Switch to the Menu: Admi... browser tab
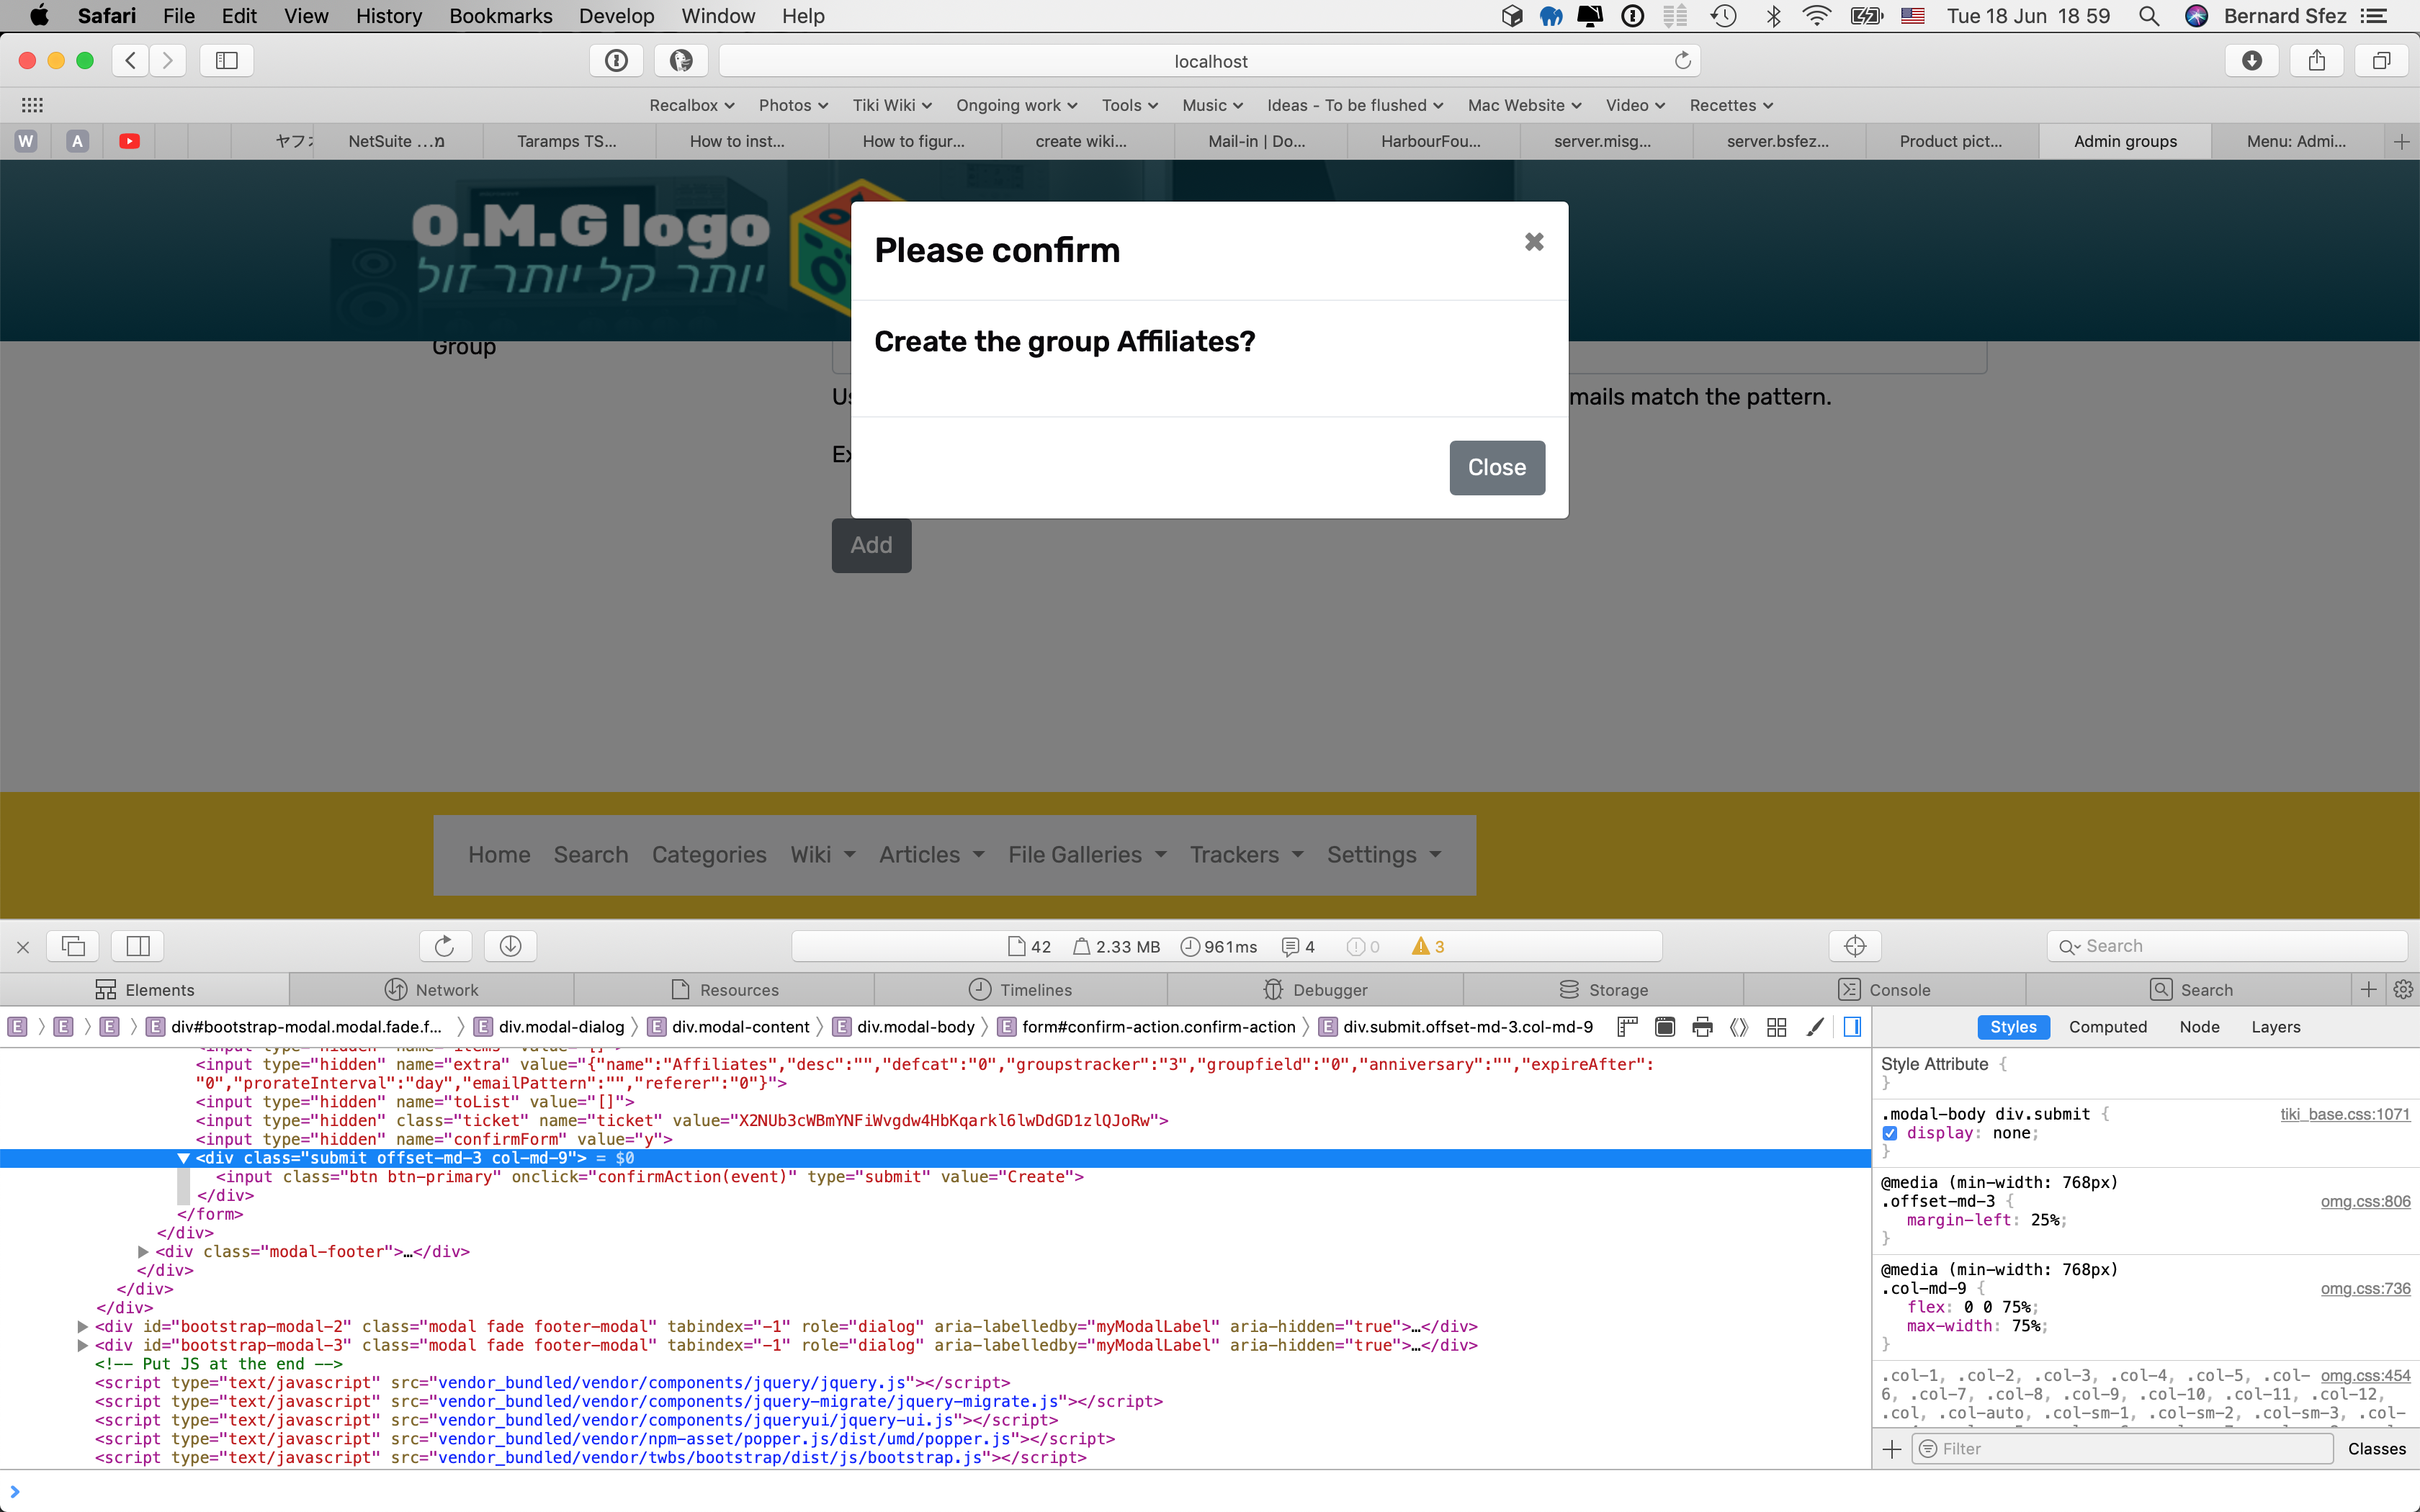2420x1512 pixels. (2296, 141)
